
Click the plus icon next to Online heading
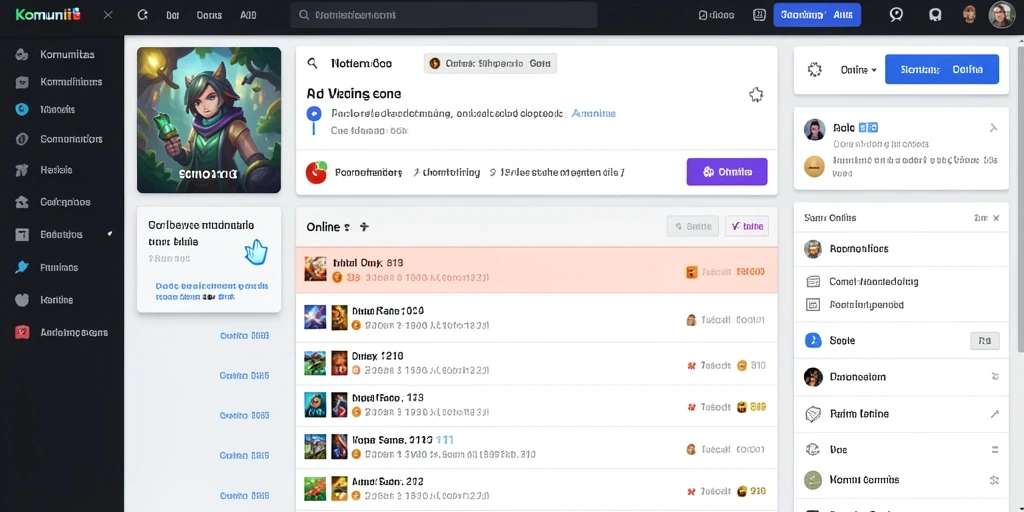coord(364,227)
